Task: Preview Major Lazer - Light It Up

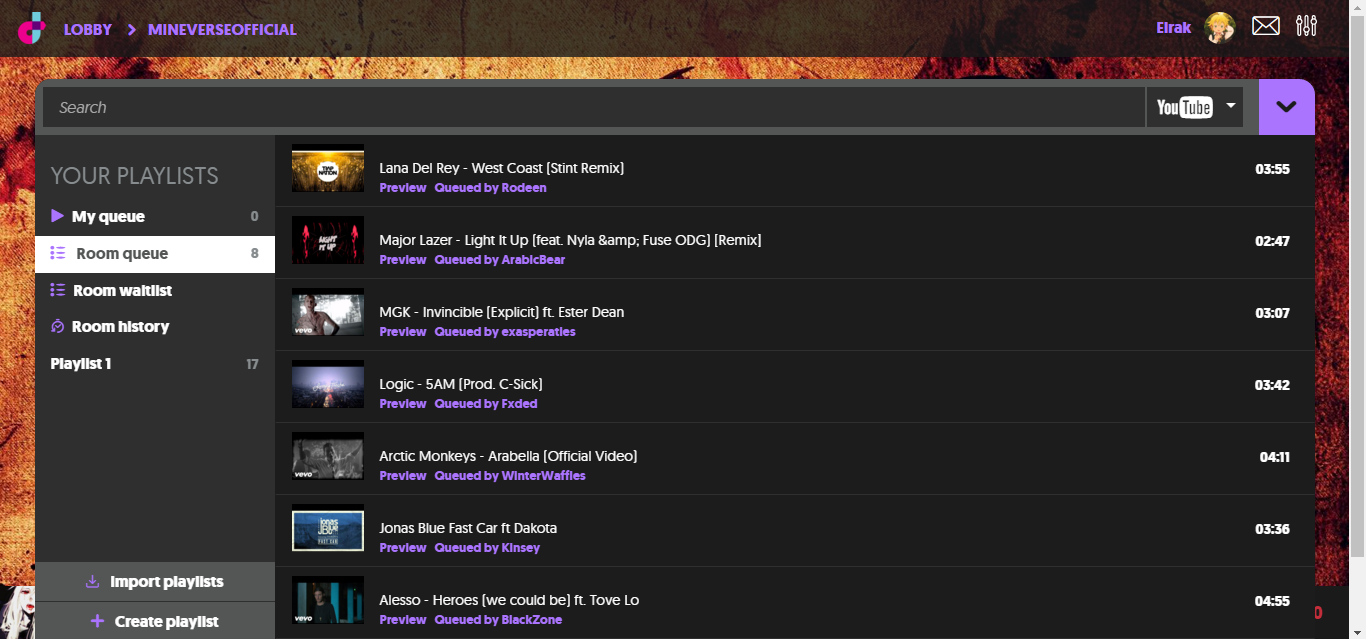Action: tap(403, 260)
